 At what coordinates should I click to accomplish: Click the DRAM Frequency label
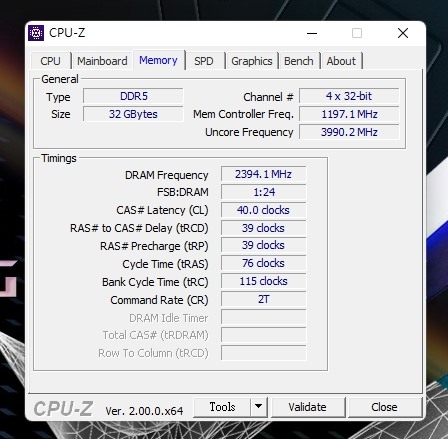pyautogui.click(x=167, y=175)
